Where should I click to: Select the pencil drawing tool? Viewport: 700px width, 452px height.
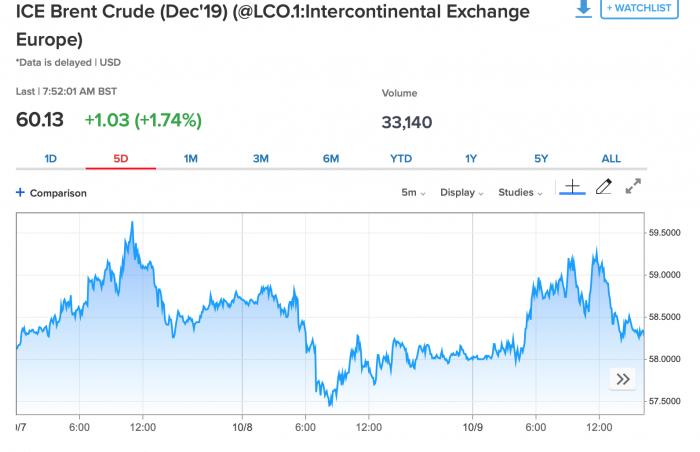[x=603, y=187]
